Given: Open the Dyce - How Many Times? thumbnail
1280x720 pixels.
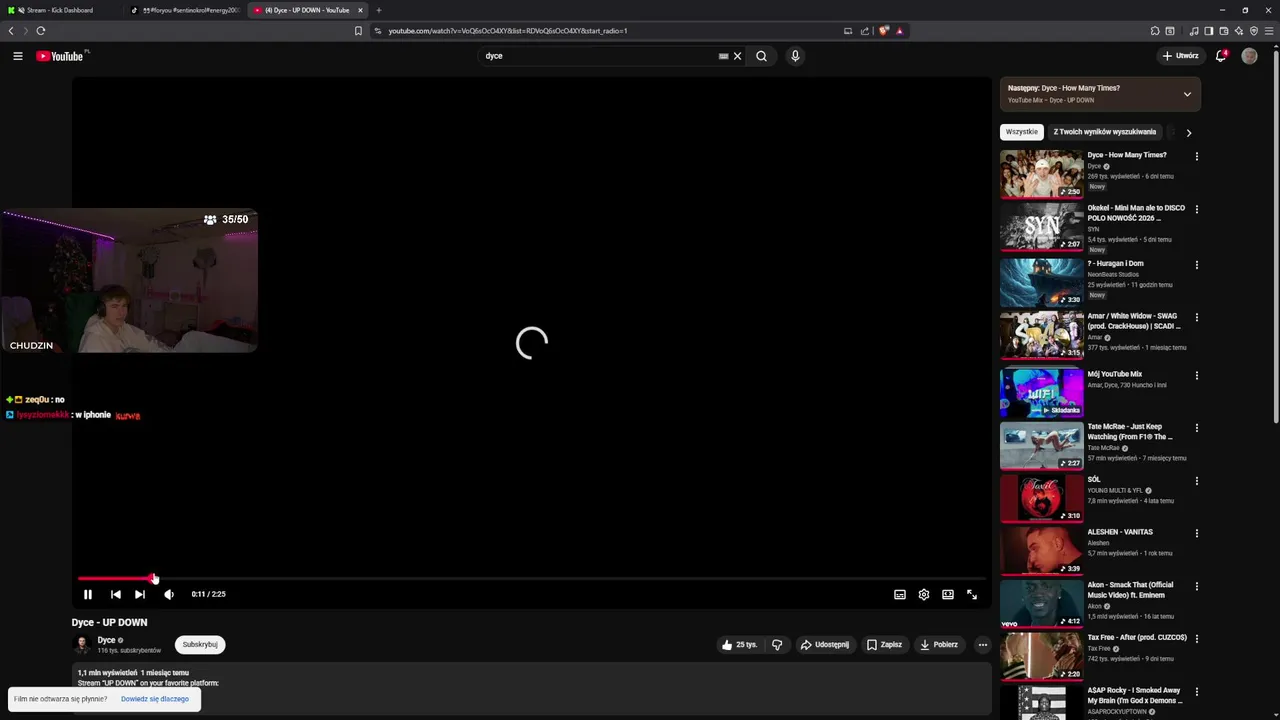Looking at the screenshot, I should point(1041,174).
